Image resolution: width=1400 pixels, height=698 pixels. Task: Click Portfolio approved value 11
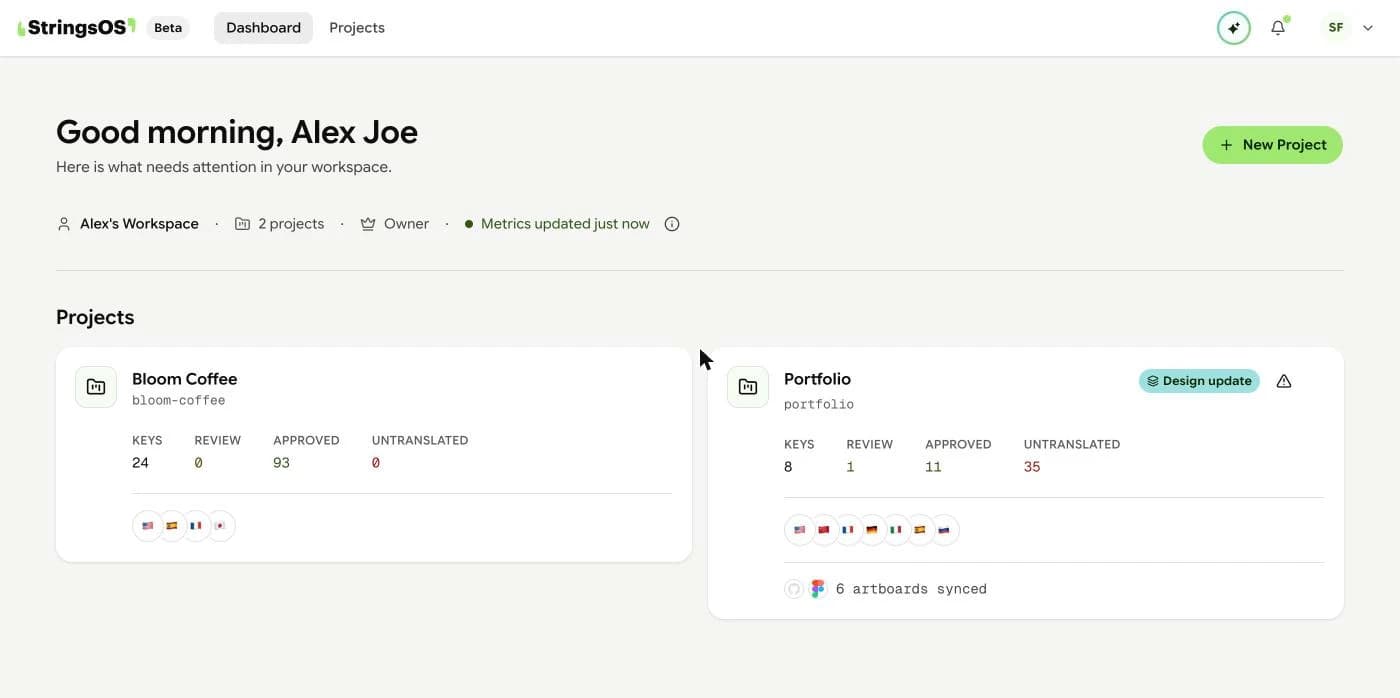(933, 467)
